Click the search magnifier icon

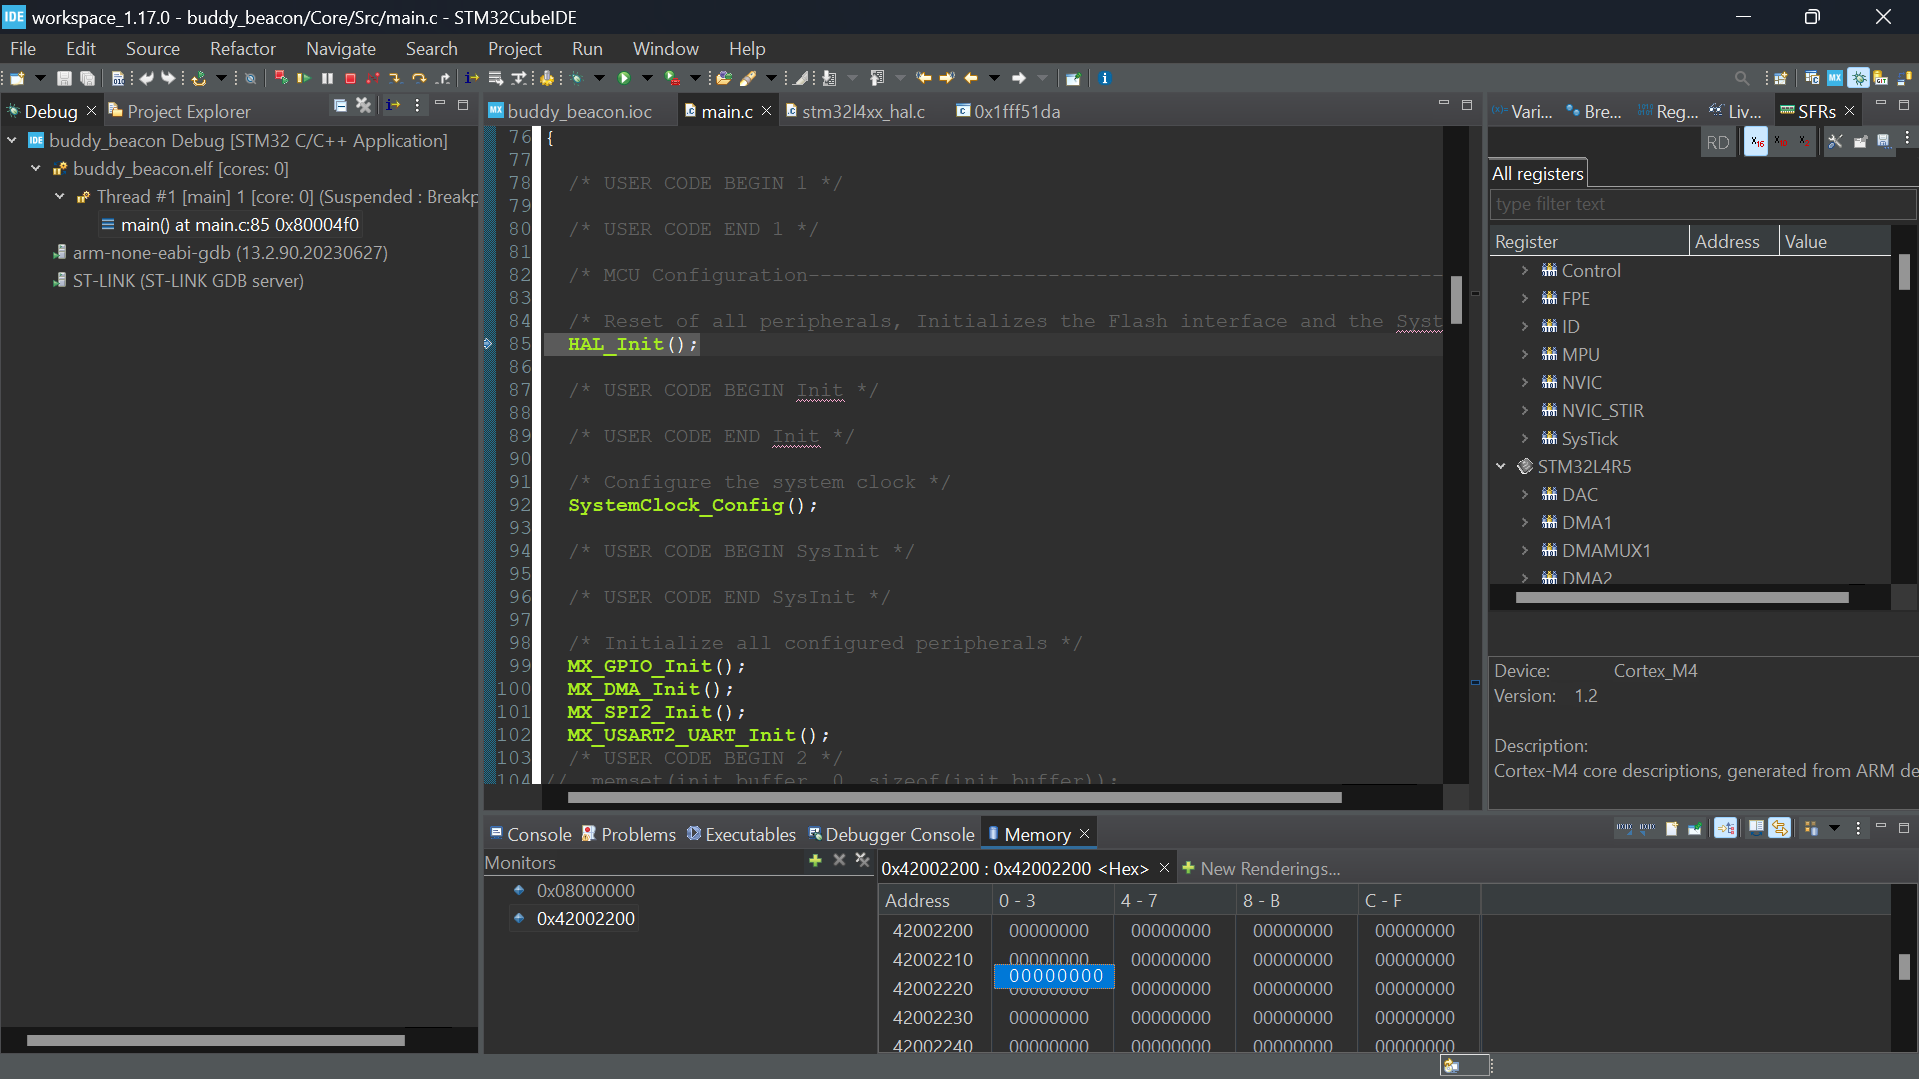pos(1742,78)
